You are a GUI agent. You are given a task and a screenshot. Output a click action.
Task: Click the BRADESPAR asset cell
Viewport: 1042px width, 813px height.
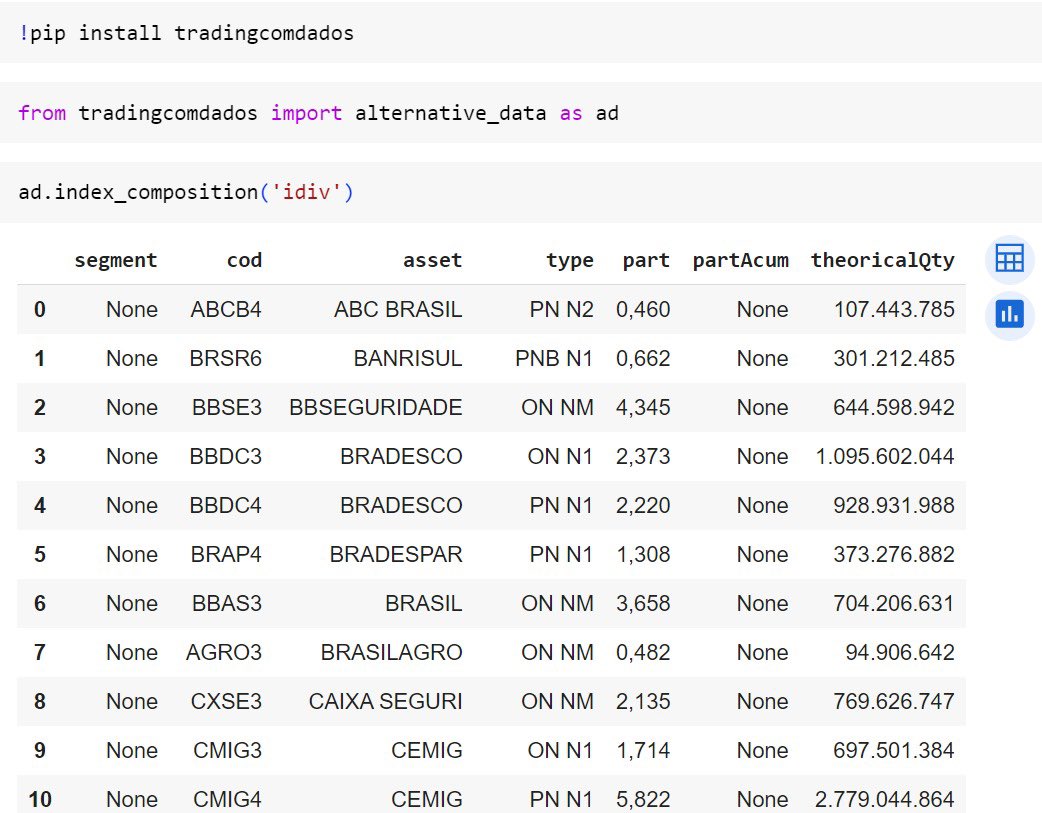pyautogui.click(x=396, y=554)
